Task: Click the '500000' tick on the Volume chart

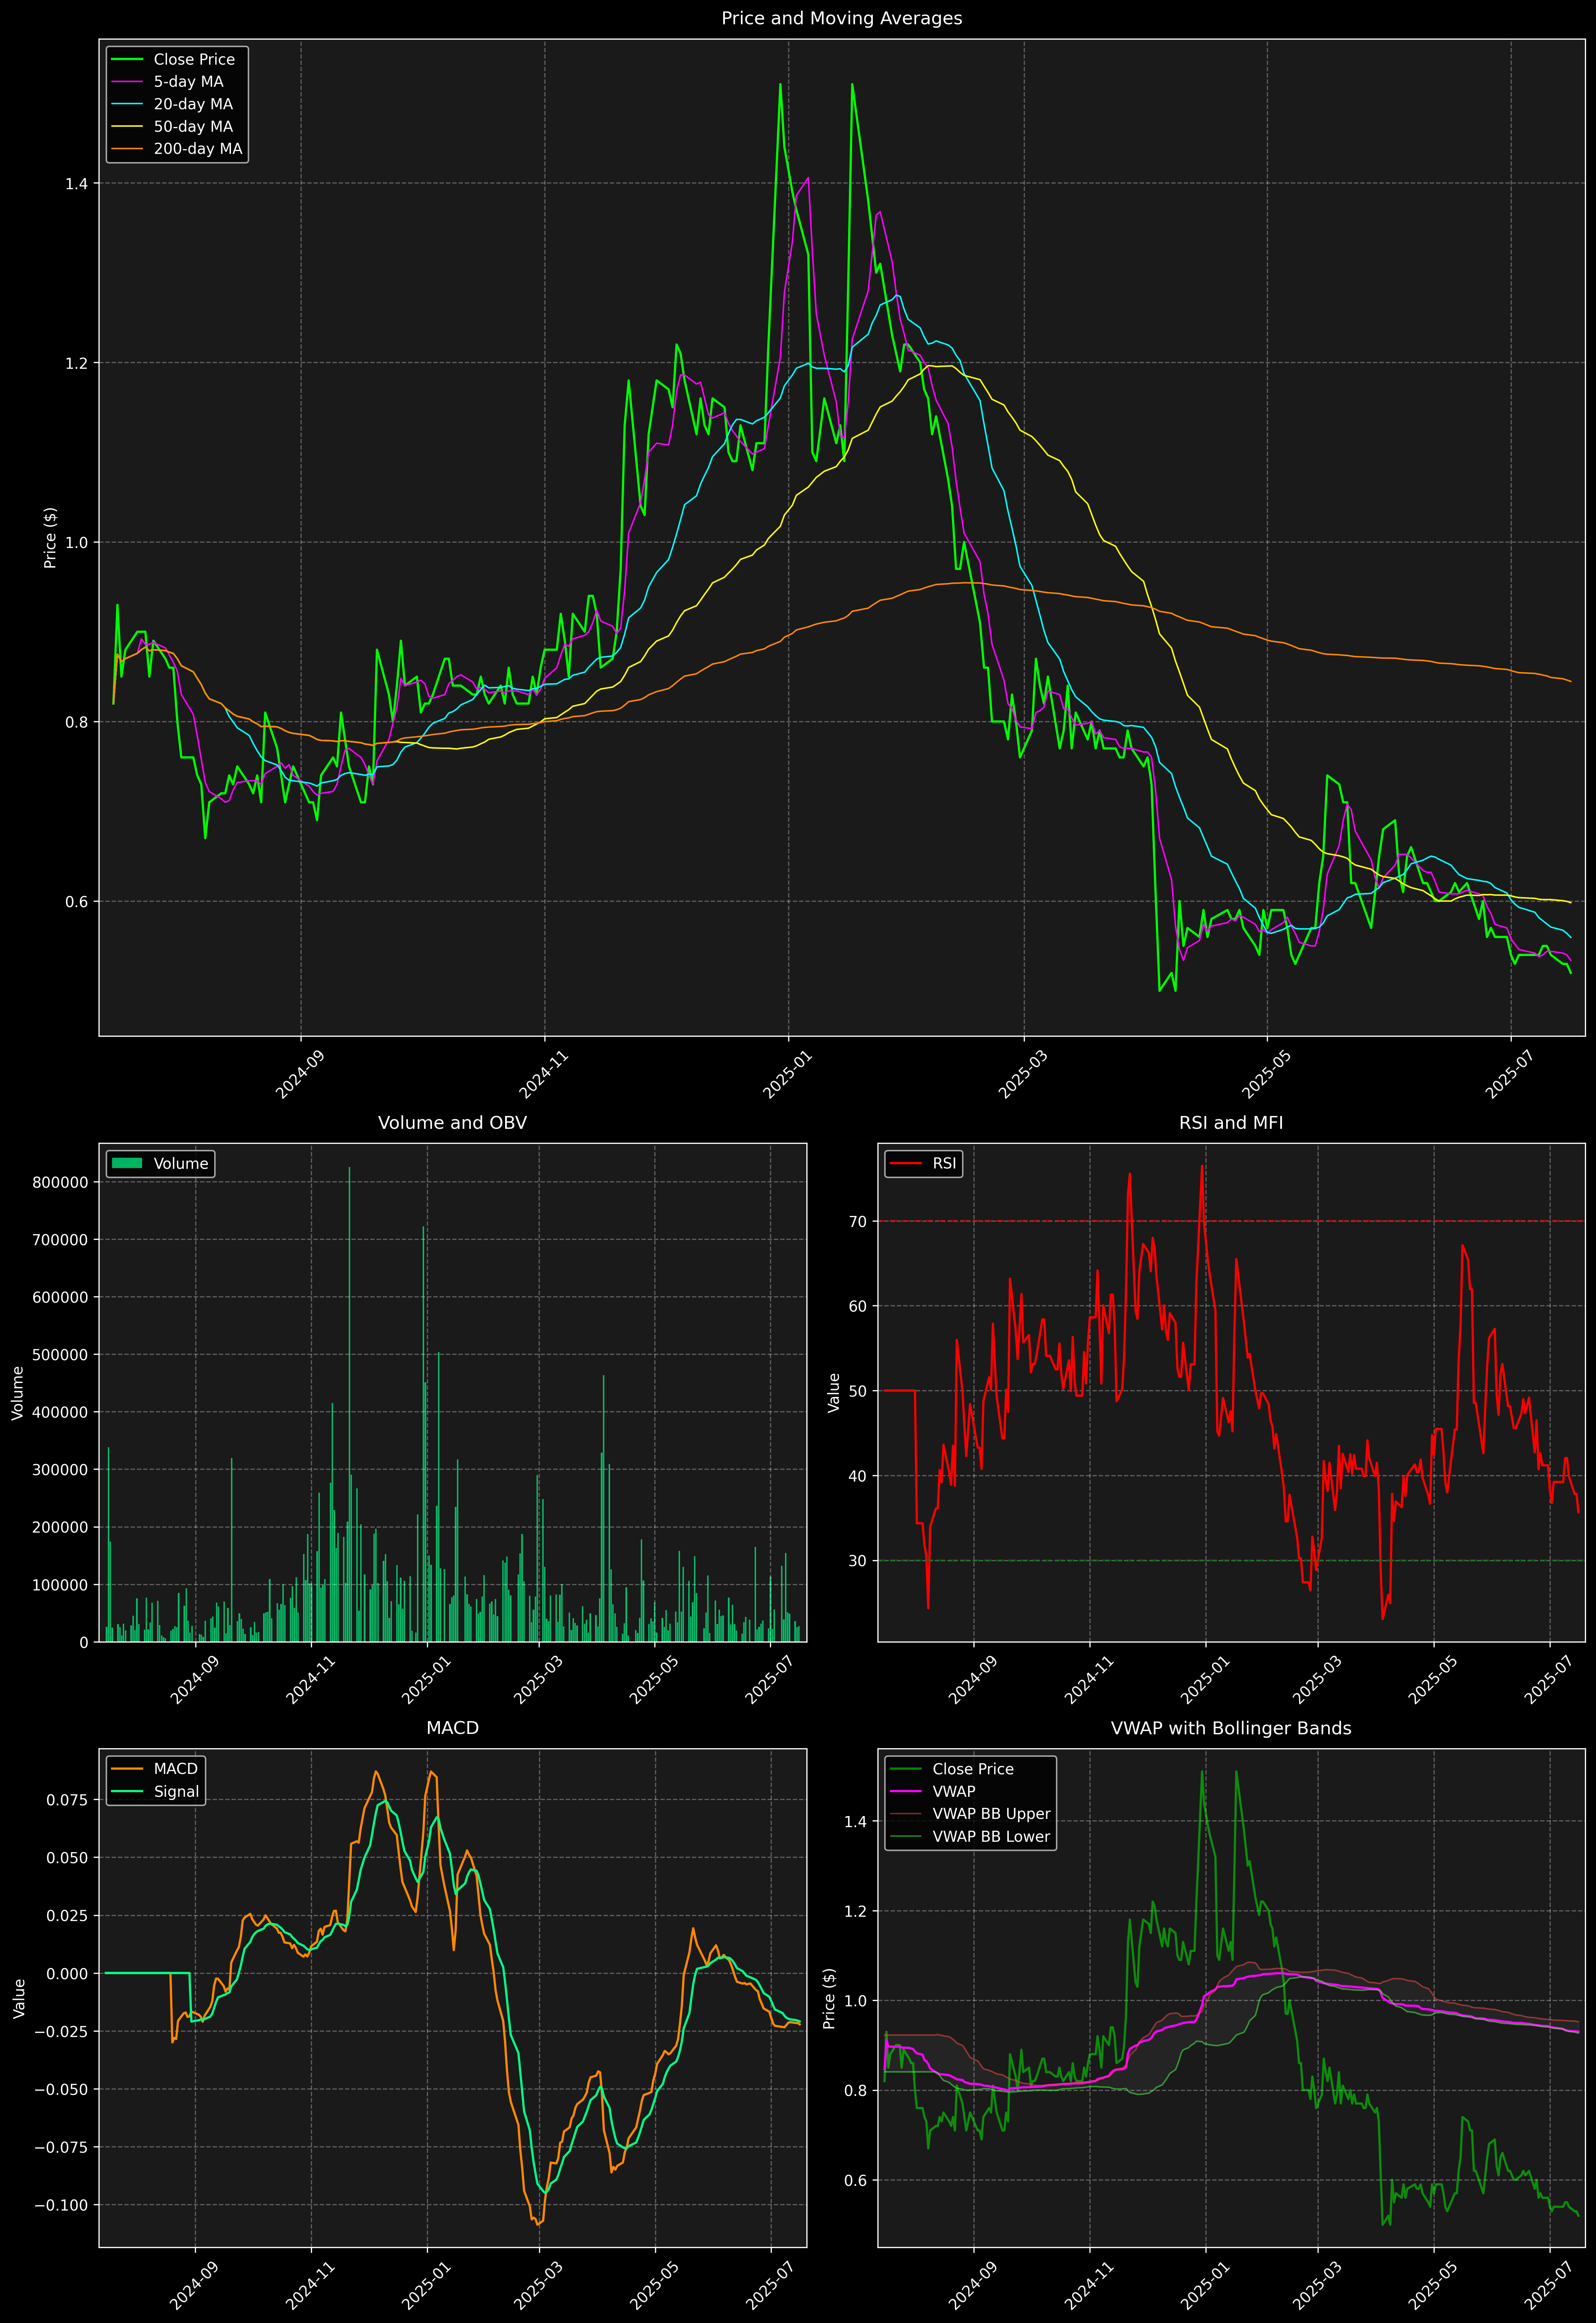Action: [x=61, y=1355]
